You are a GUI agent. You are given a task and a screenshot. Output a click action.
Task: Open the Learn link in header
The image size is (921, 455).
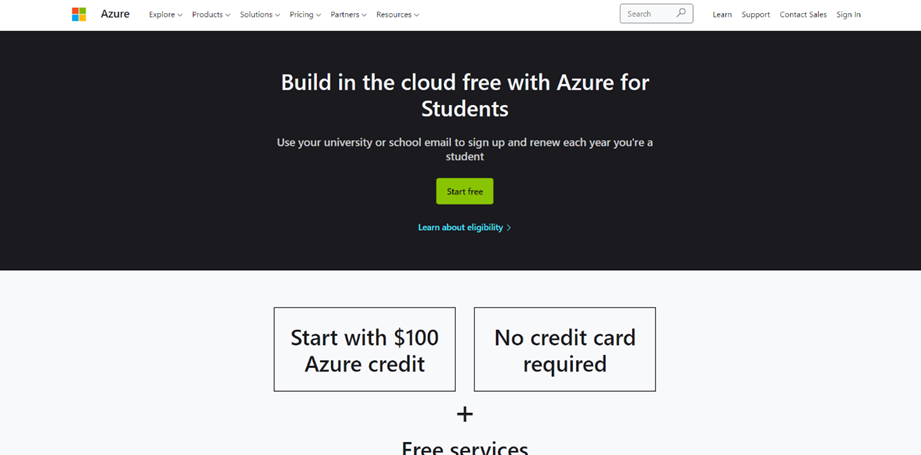[722, 15]
